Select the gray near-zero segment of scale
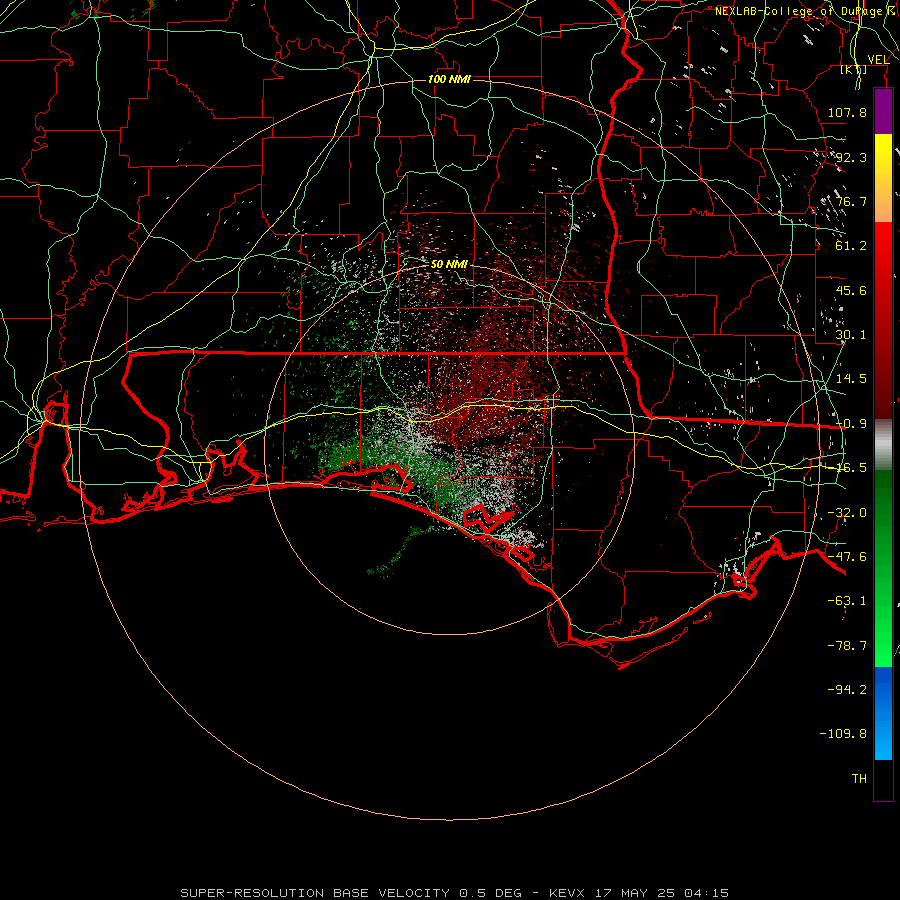900x900 pixels. pyautogui.click(x=883, y=445)
